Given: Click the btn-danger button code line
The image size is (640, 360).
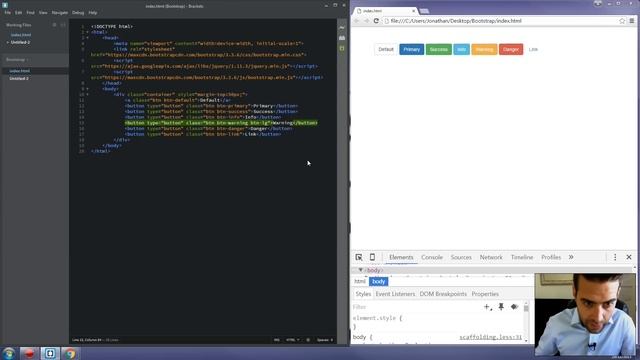Looking at the screenshot, I should [208, 129].
